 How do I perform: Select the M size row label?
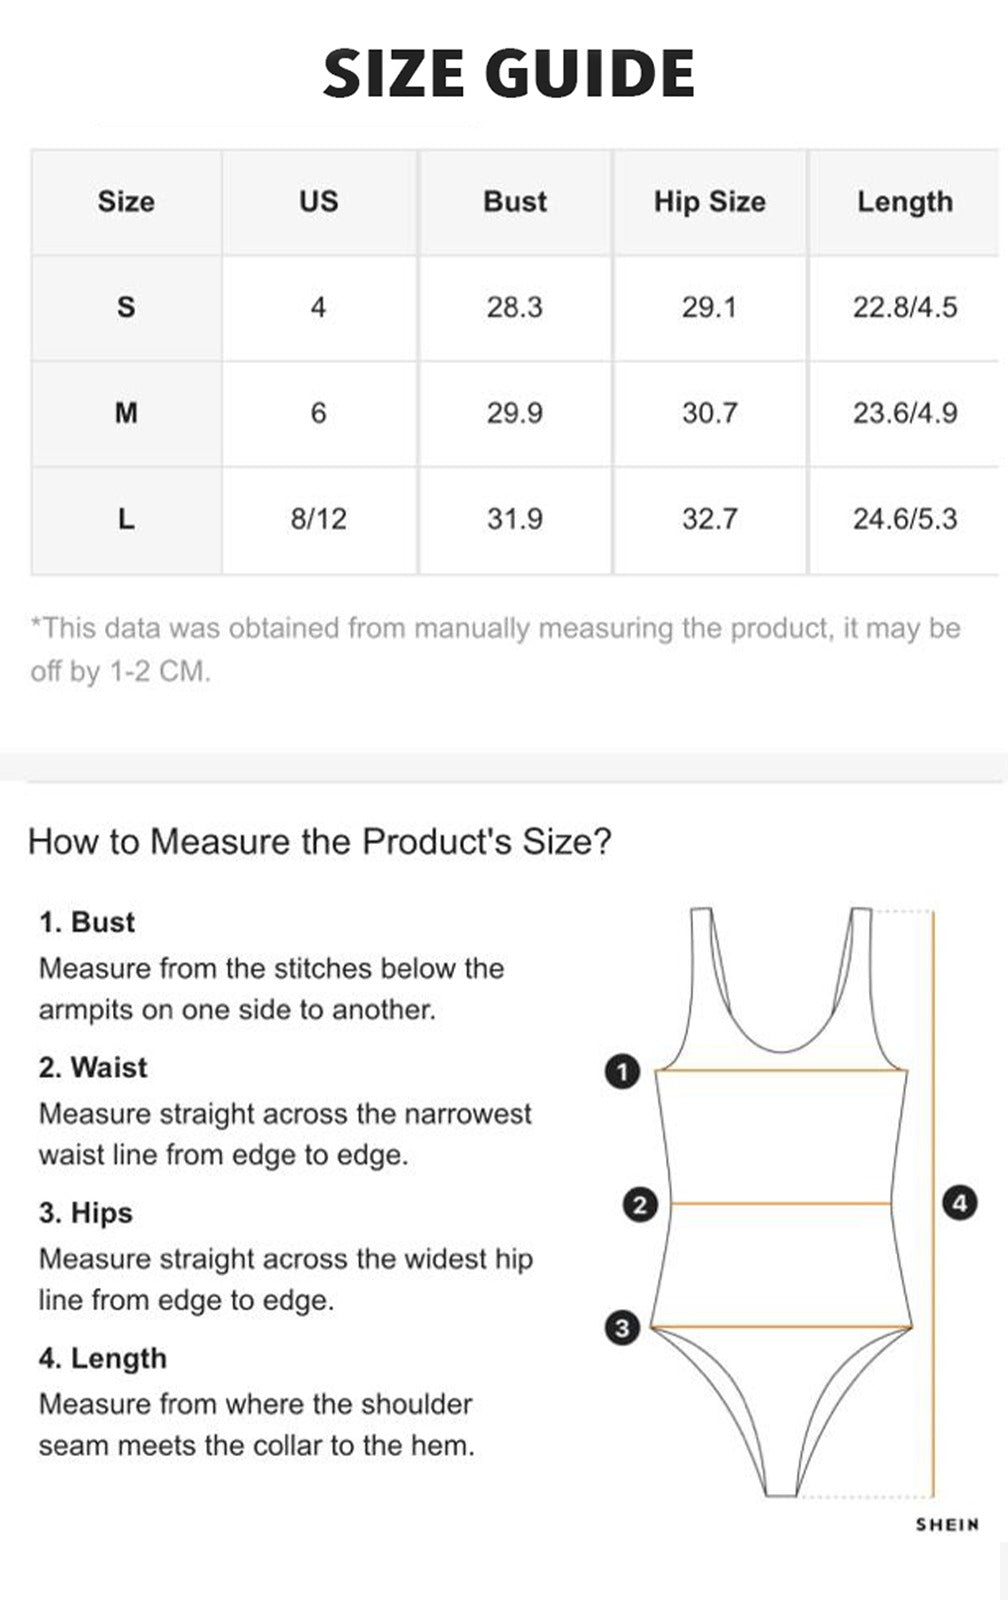pyautogui.click(x=126, y=413)
